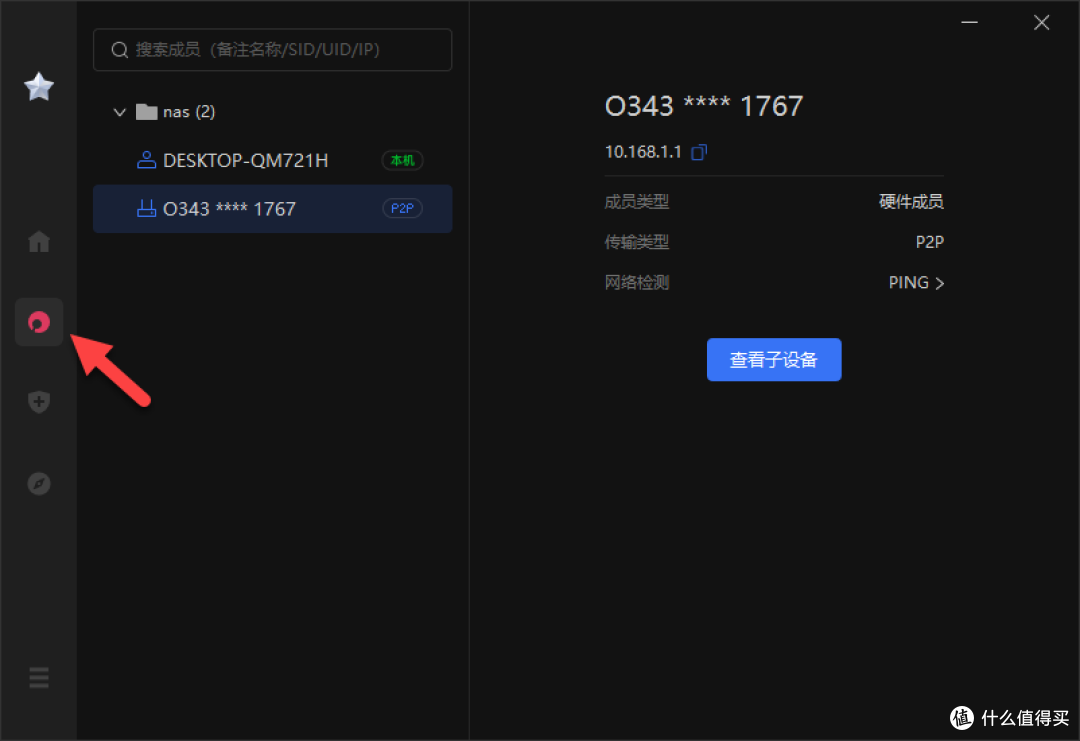Click the 查看子设备 button
This screenshot has width=1080, height=741.
pos(774,359)
